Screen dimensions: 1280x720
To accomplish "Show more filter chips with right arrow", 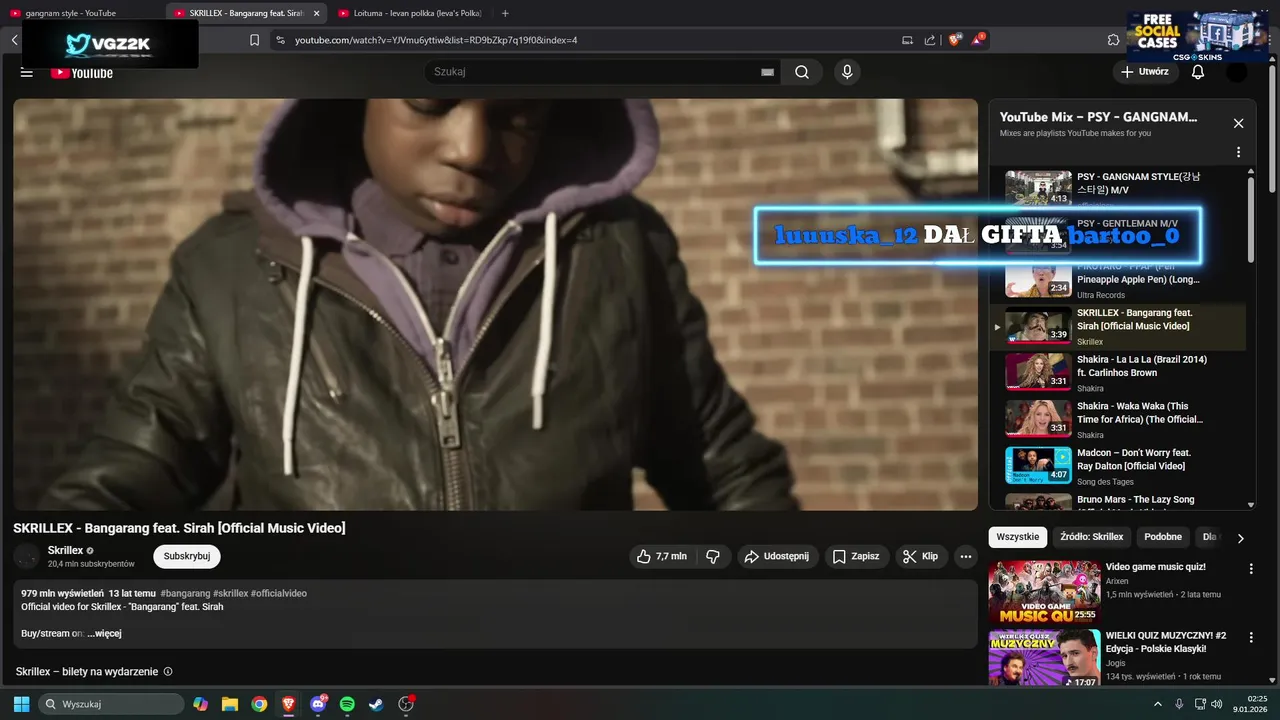I will coord(1240,538).
